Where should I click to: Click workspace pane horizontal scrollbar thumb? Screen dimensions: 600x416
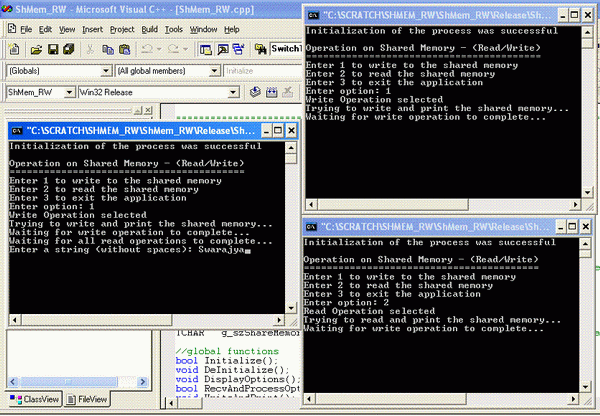click(x=69, y=382)
